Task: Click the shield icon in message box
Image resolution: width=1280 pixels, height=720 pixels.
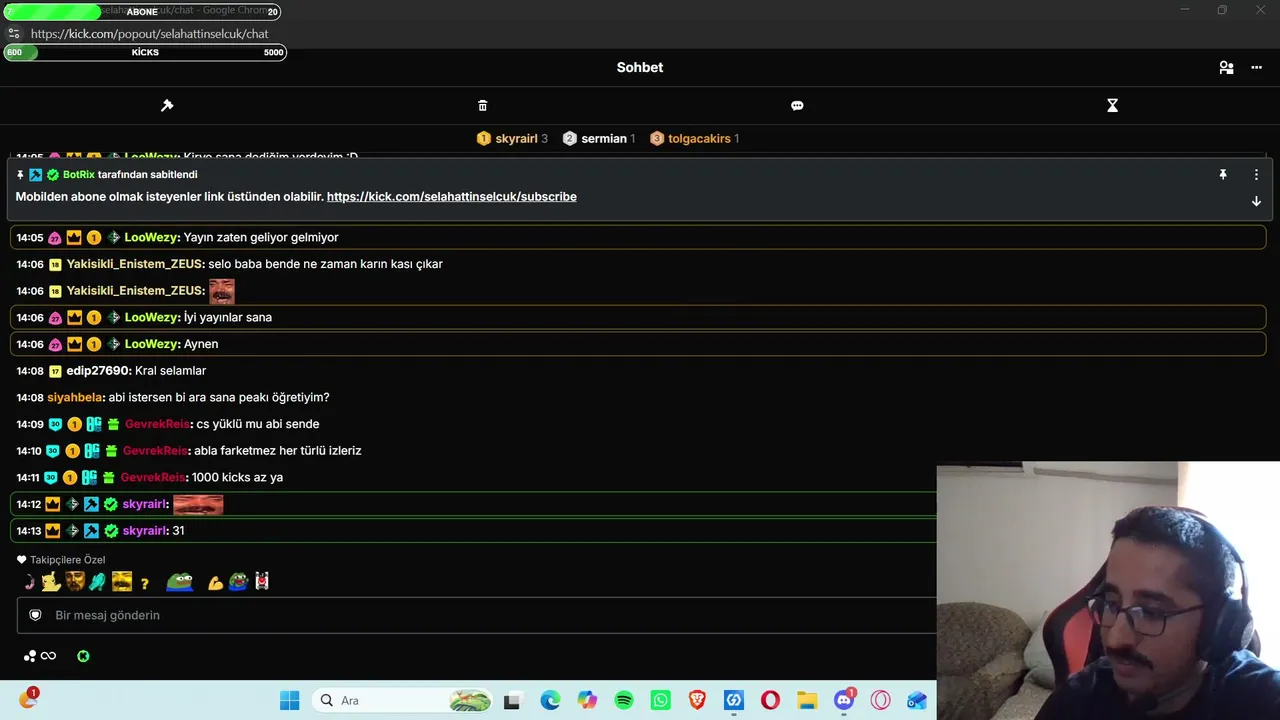Action: pos(35,615)
